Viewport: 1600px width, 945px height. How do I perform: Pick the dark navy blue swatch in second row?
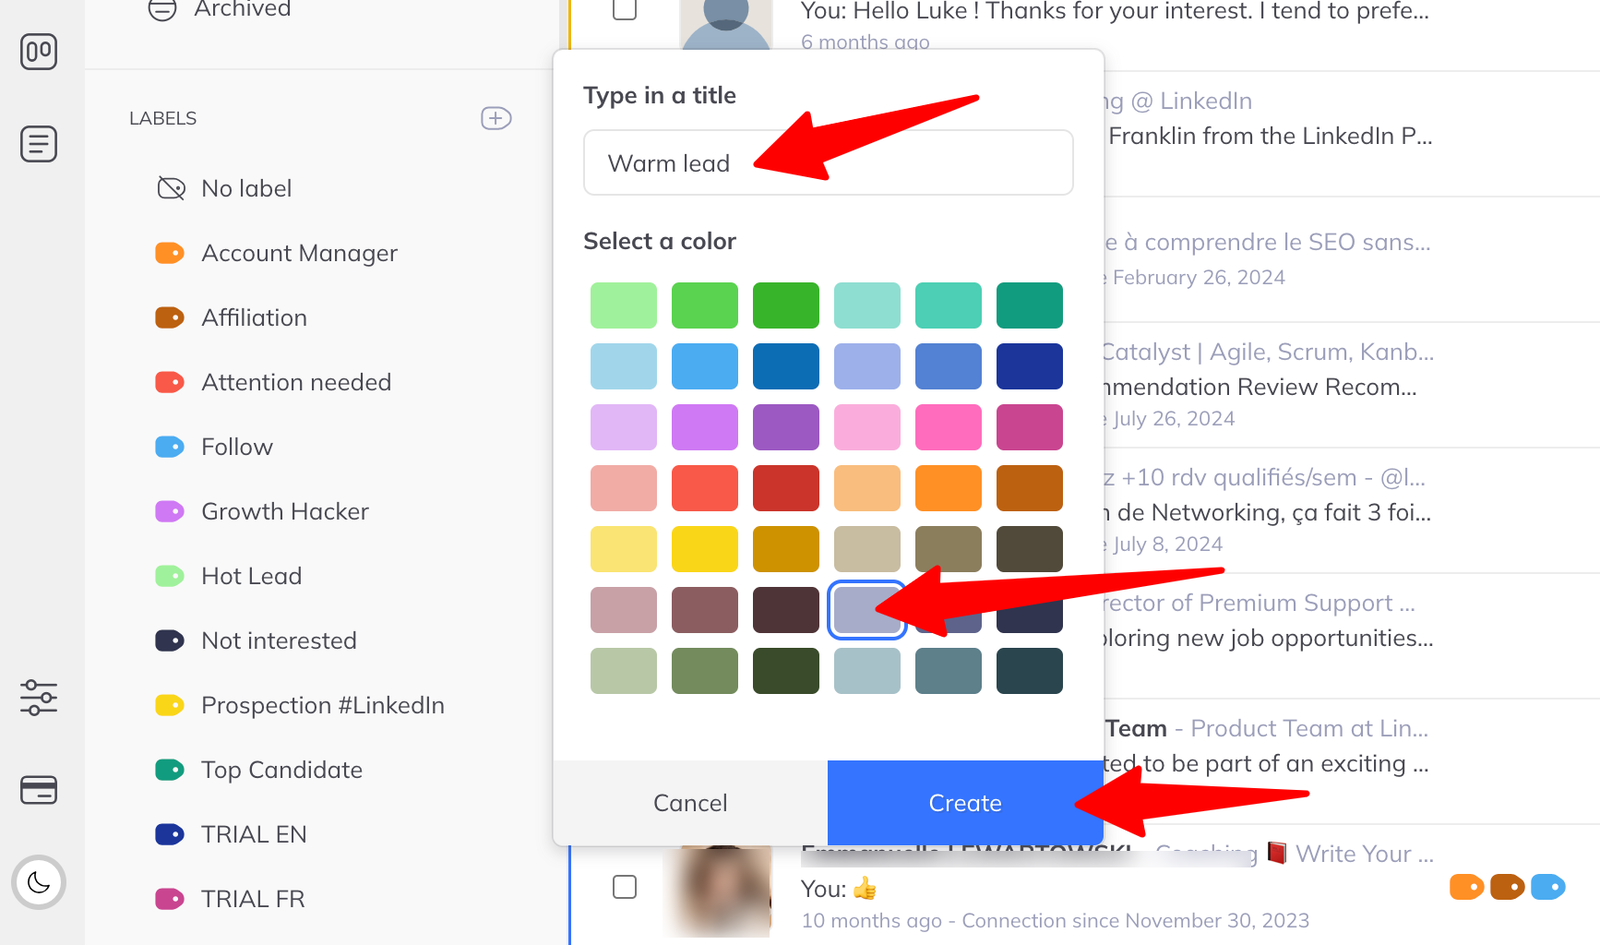pyautogui.click(x=1029, y=366)
